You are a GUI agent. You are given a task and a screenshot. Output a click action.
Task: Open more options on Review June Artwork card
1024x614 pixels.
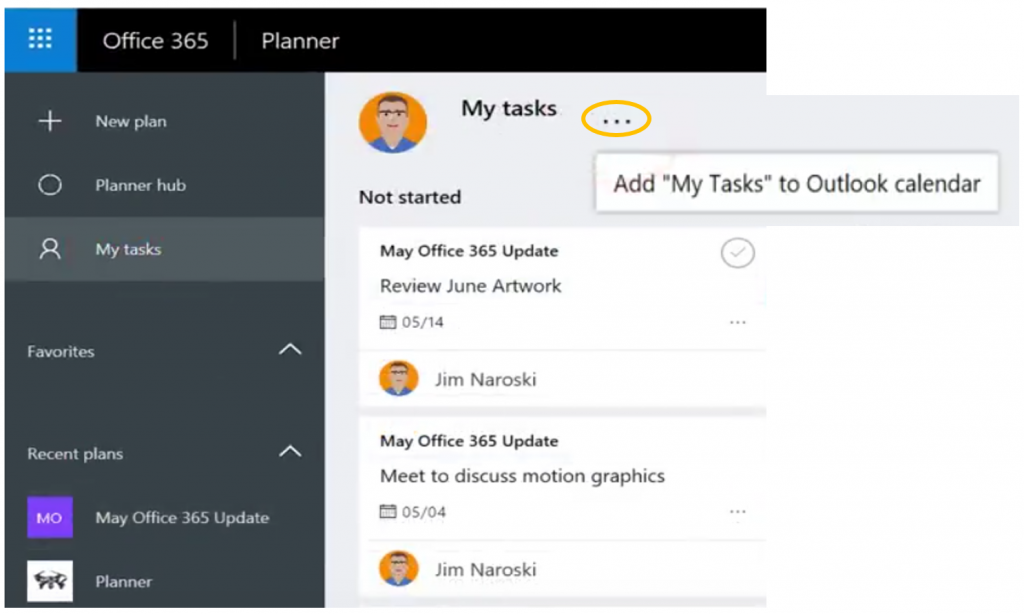pos(738,322)
